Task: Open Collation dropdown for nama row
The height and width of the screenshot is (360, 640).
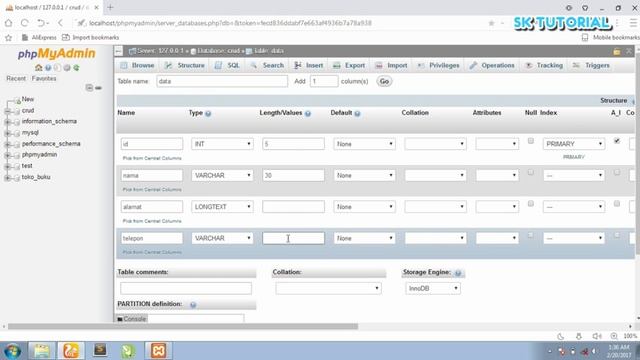Action: tap(436, 176)
